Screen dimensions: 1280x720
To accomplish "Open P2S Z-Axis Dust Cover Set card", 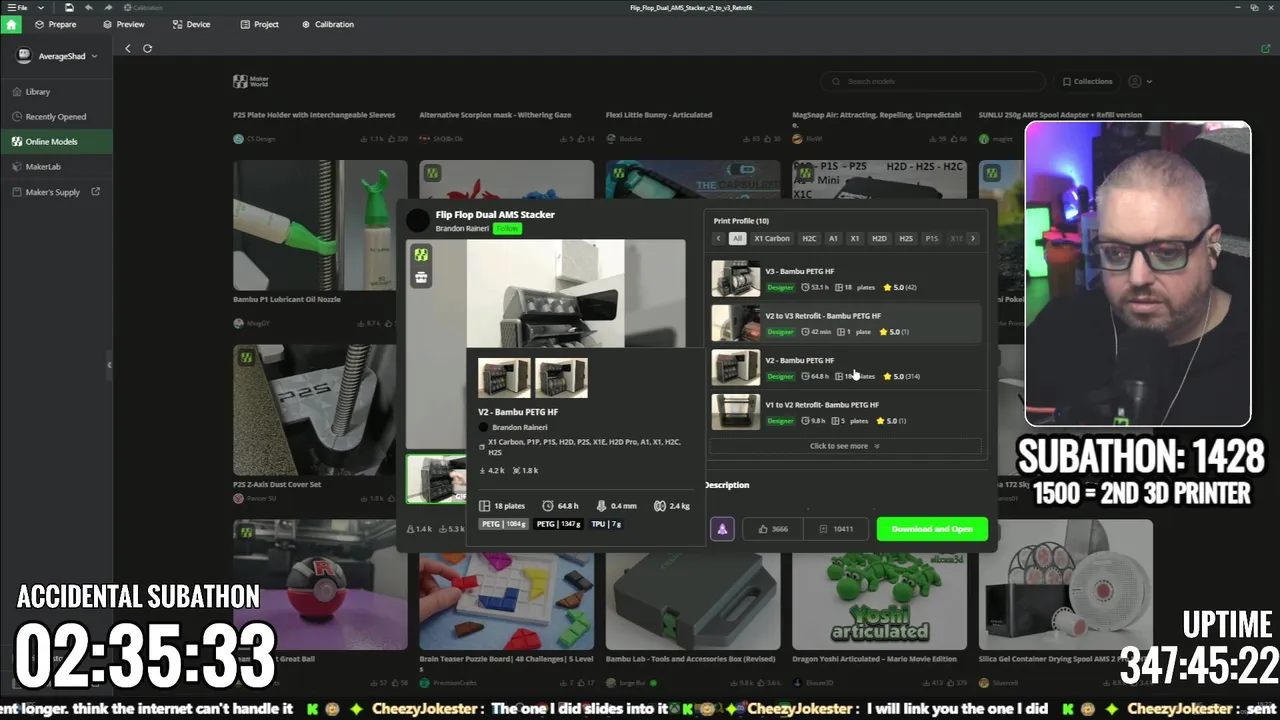I will click(320, 423).
